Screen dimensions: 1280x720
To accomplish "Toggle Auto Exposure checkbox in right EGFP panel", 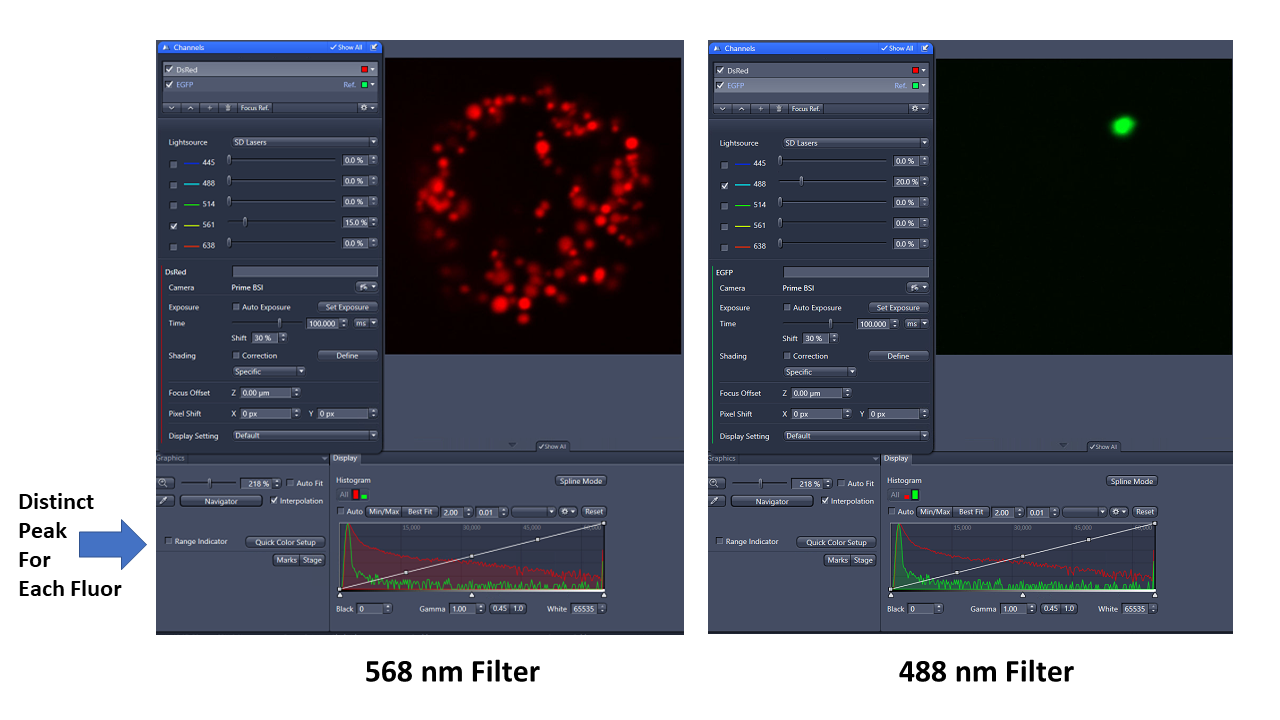I will coord(787,308).
